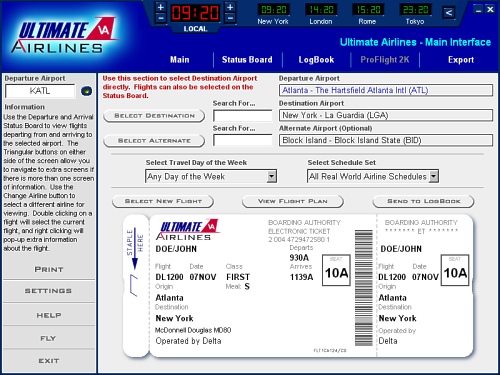
Task: Open Settings from the left sidebar
Action: [x=49, y=291]
